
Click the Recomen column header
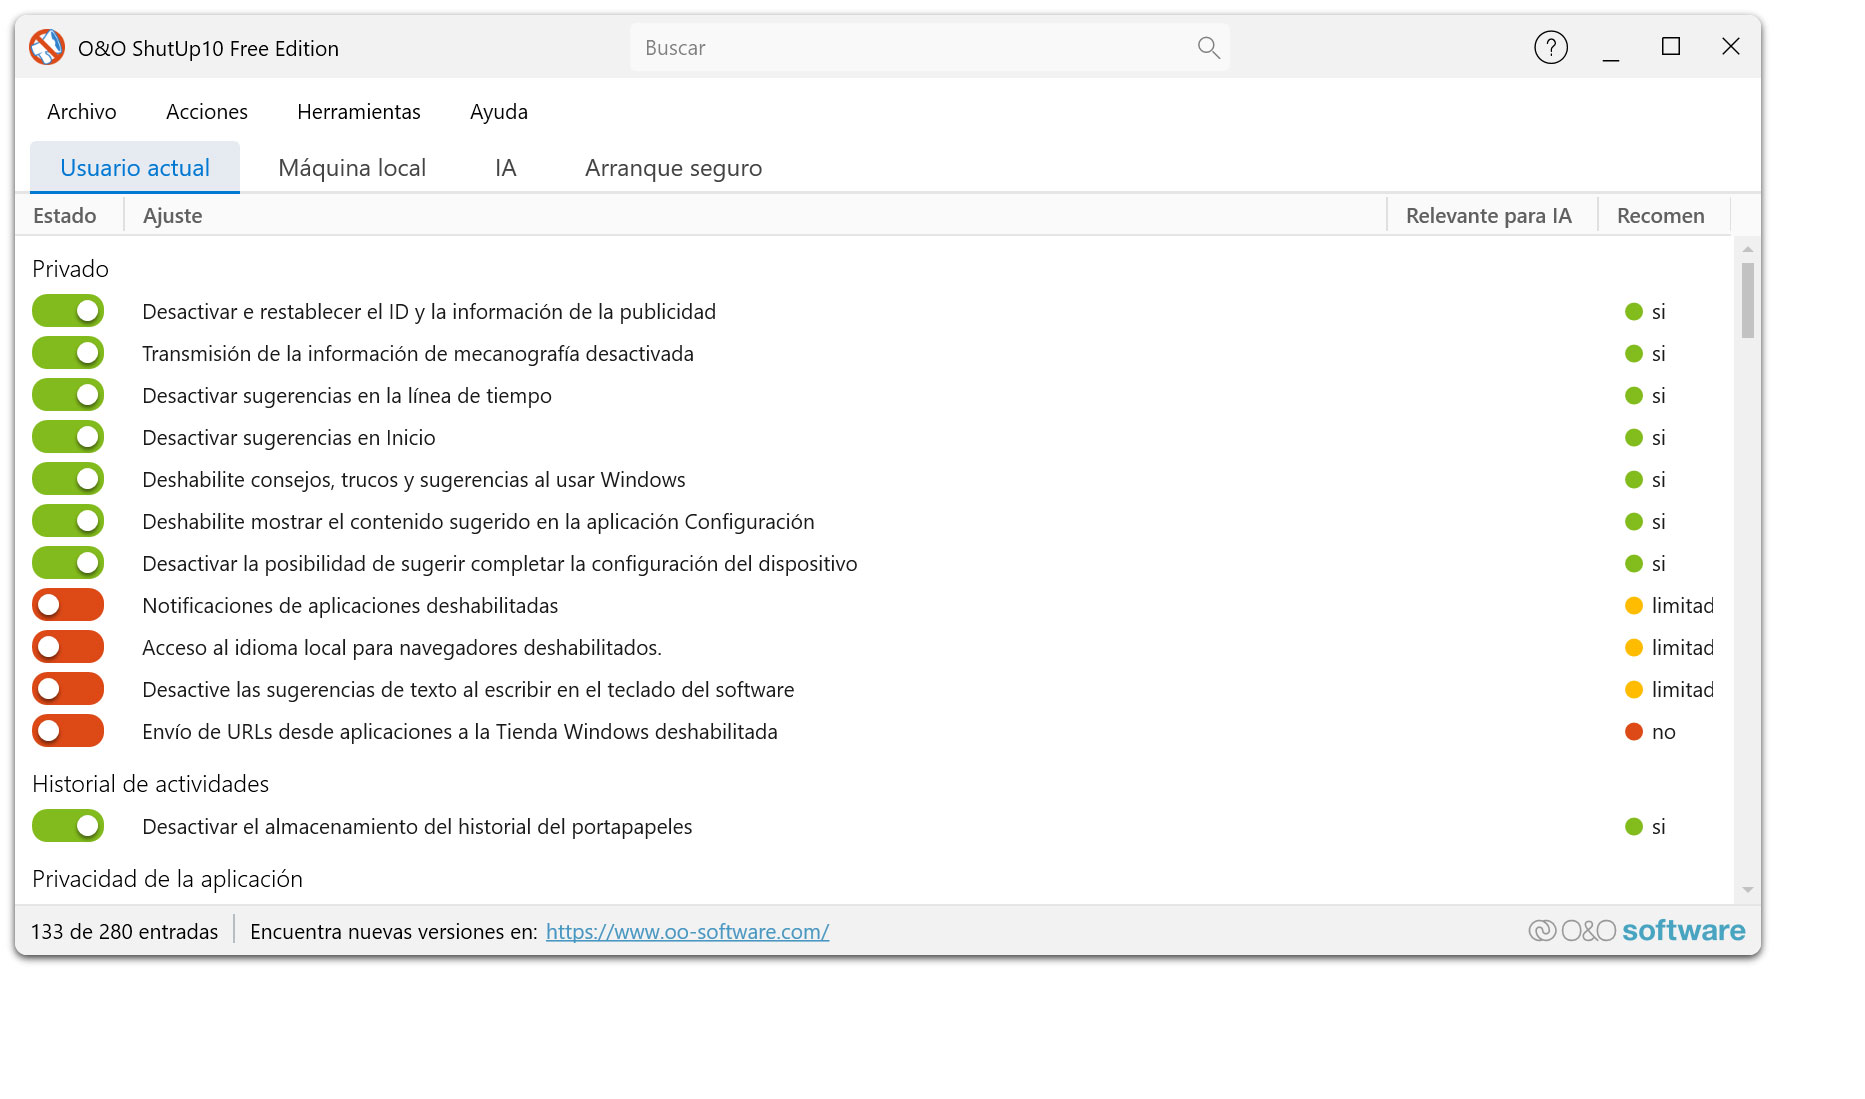1664,215
